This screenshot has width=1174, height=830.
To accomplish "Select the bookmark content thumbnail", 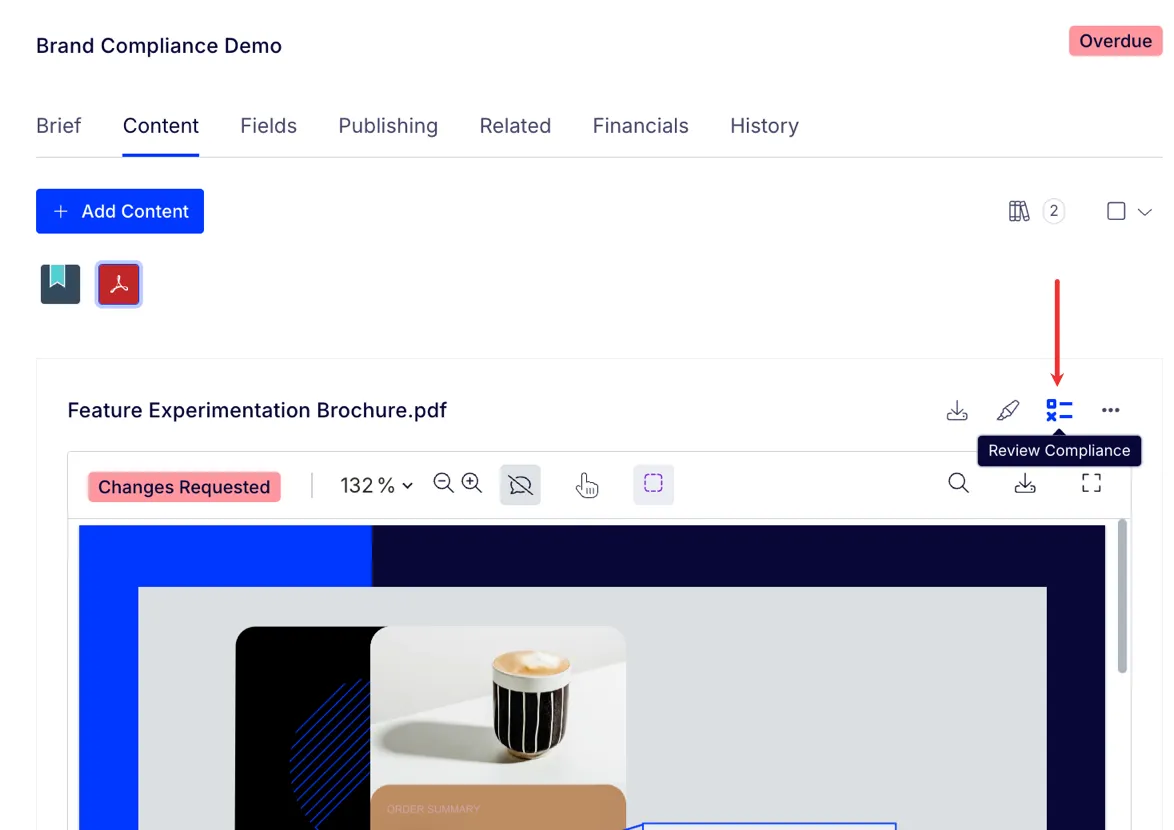I will [61, 284].
